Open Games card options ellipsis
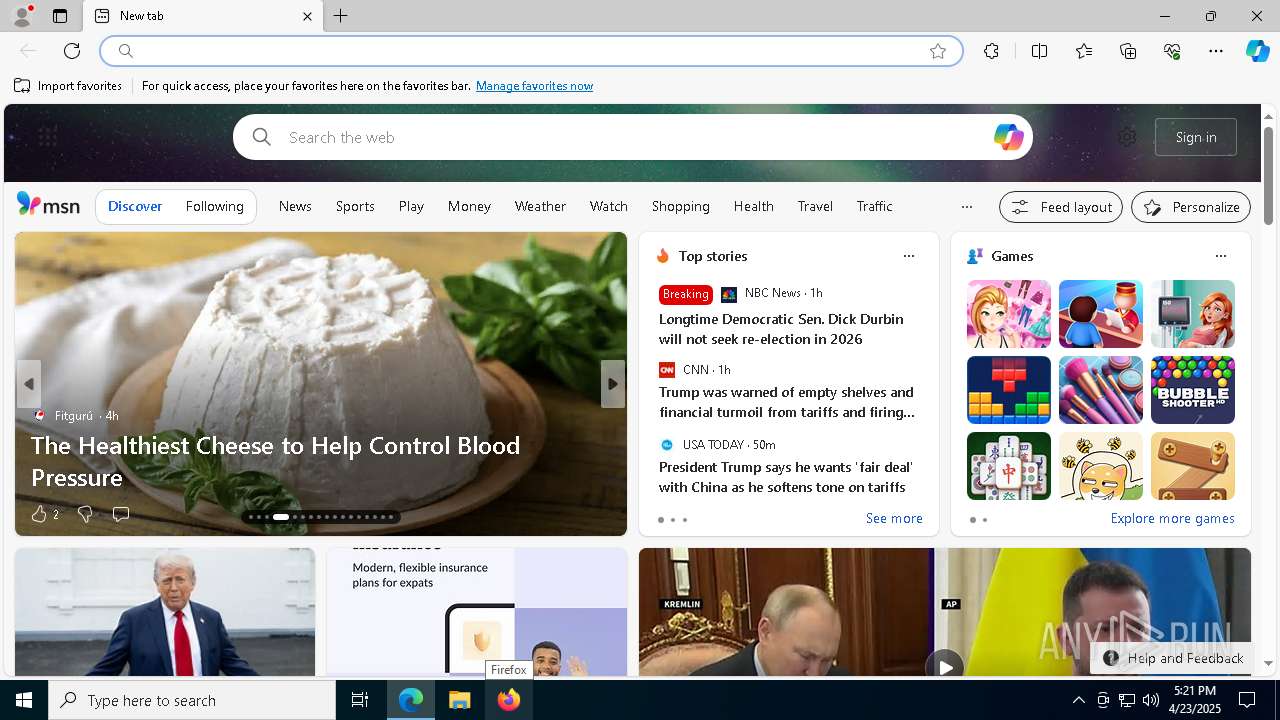The image size is (1280, 720). pyautogui.click(x=1221, y=256)
